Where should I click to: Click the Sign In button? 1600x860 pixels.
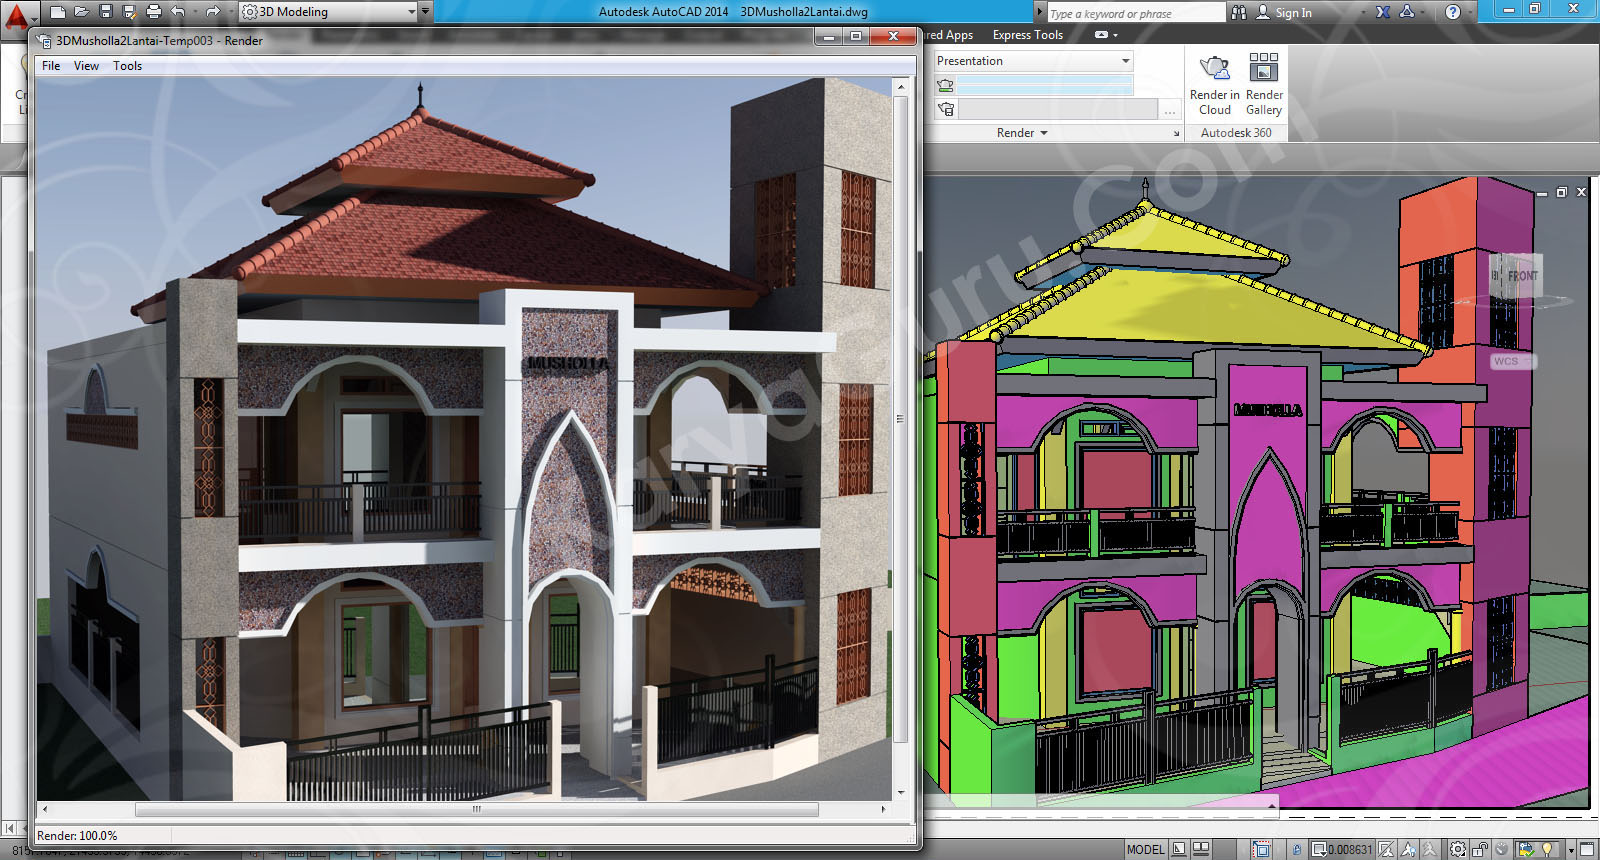1292,13
